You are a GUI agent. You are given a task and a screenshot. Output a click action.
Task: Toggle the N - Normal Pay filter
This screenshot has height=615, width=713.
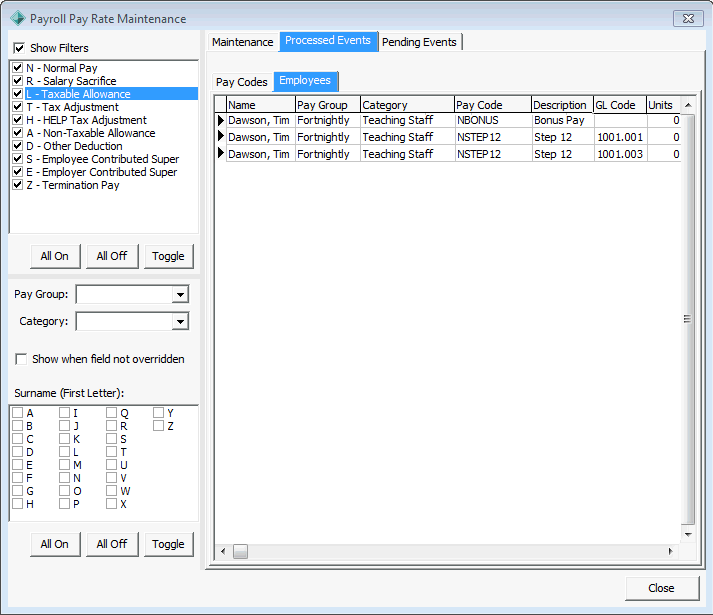pos(17,68)
